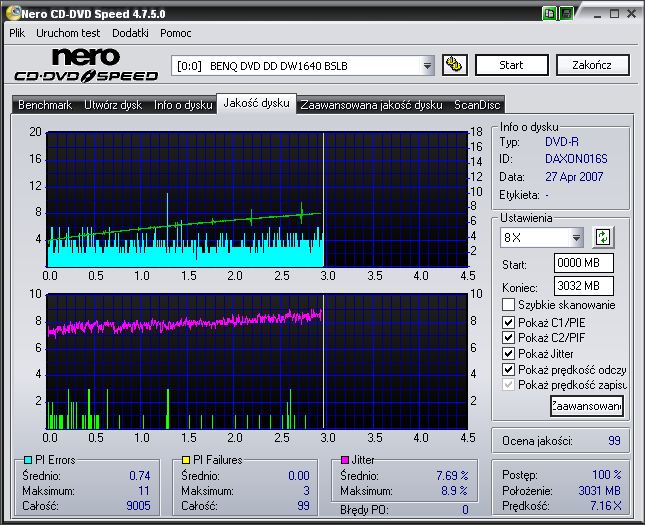Expand the 8X speed dropdown
Viewport: 645px width, 525px height.
[576, 237]
